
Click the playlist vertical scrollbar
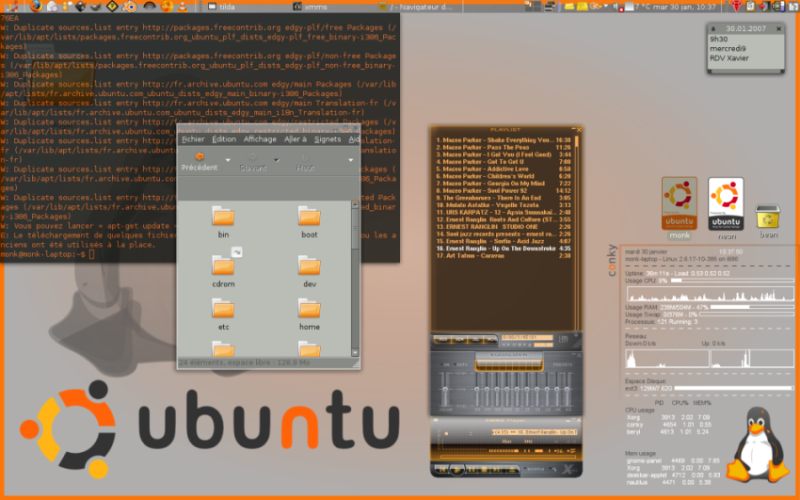577,232
